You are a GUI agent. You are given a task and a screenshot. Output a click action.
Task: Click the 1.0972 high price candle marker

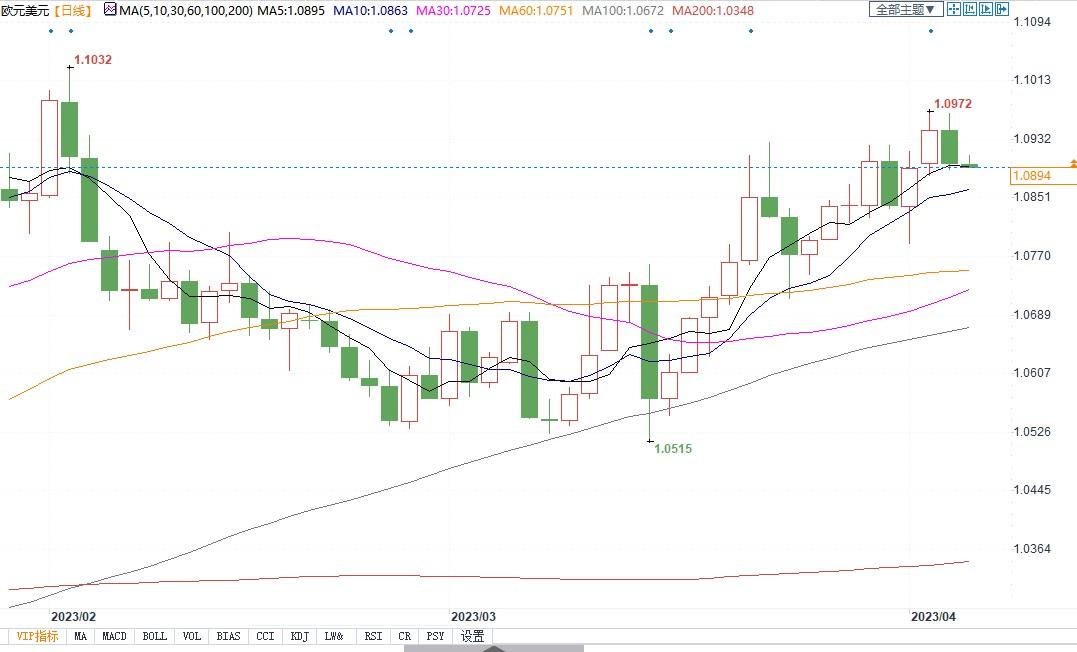(x=952, y=104)
